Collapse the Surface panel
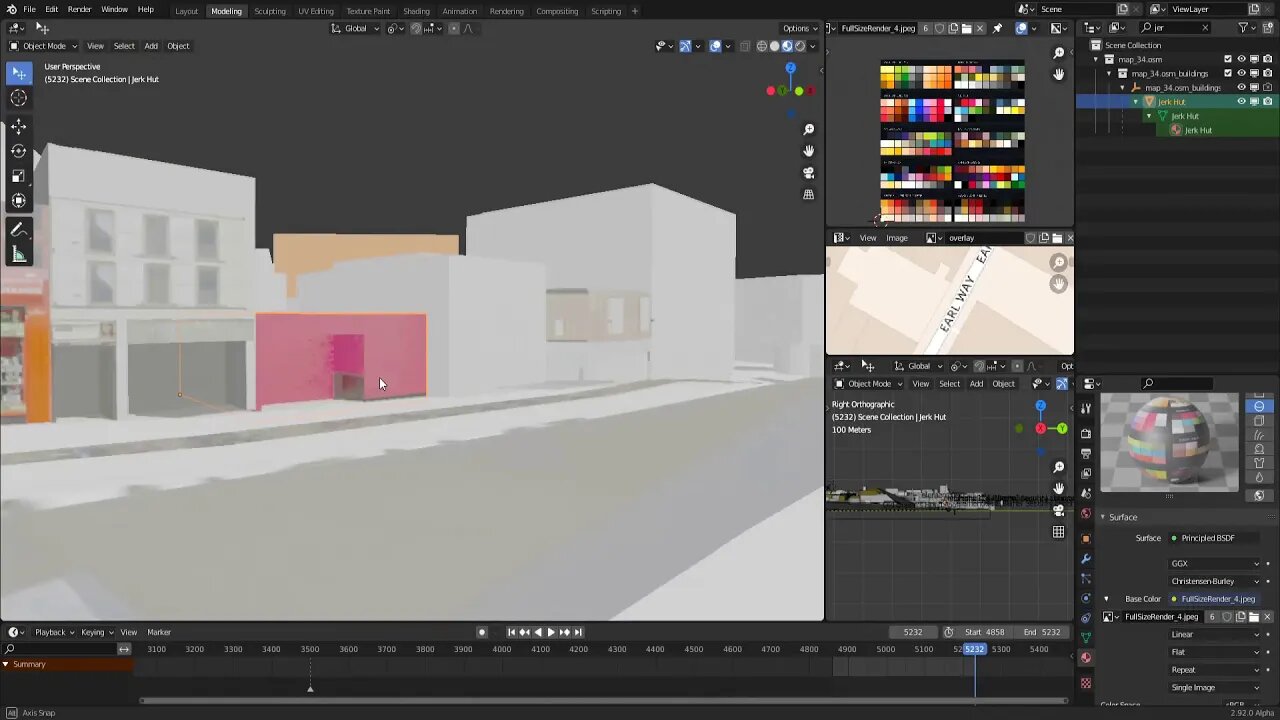1280x720 pixels. (x=1104, y=517)
